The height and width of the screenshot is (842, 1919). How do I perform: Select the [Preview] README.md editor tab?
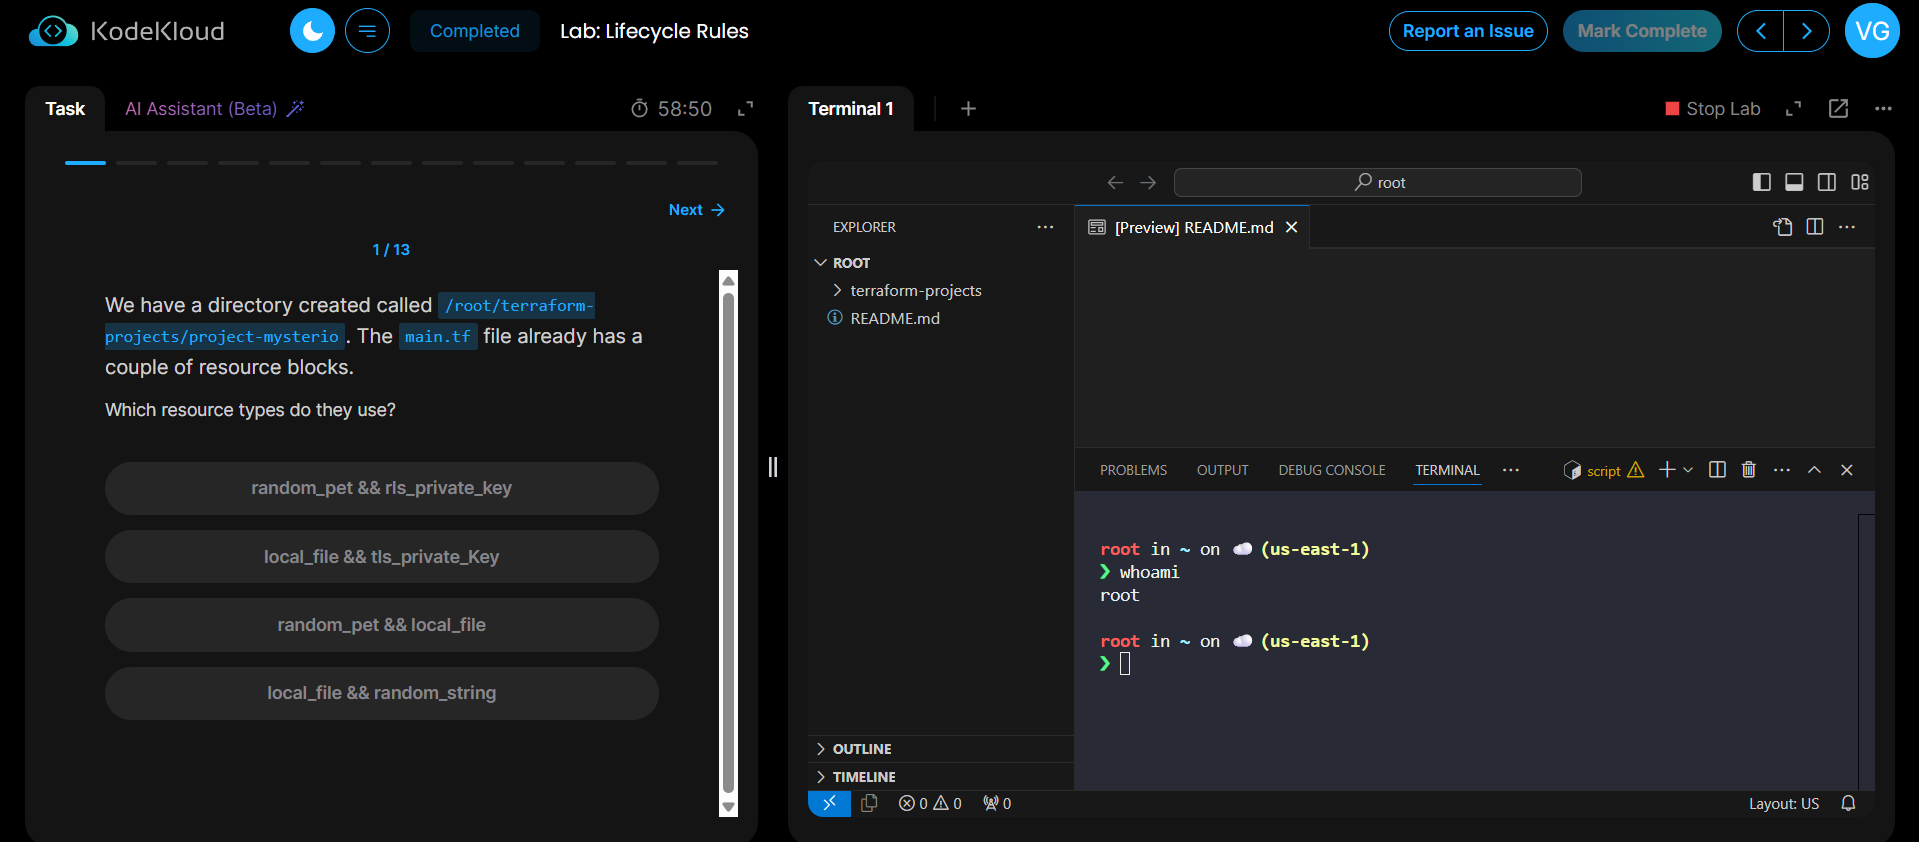[1192, 227]
